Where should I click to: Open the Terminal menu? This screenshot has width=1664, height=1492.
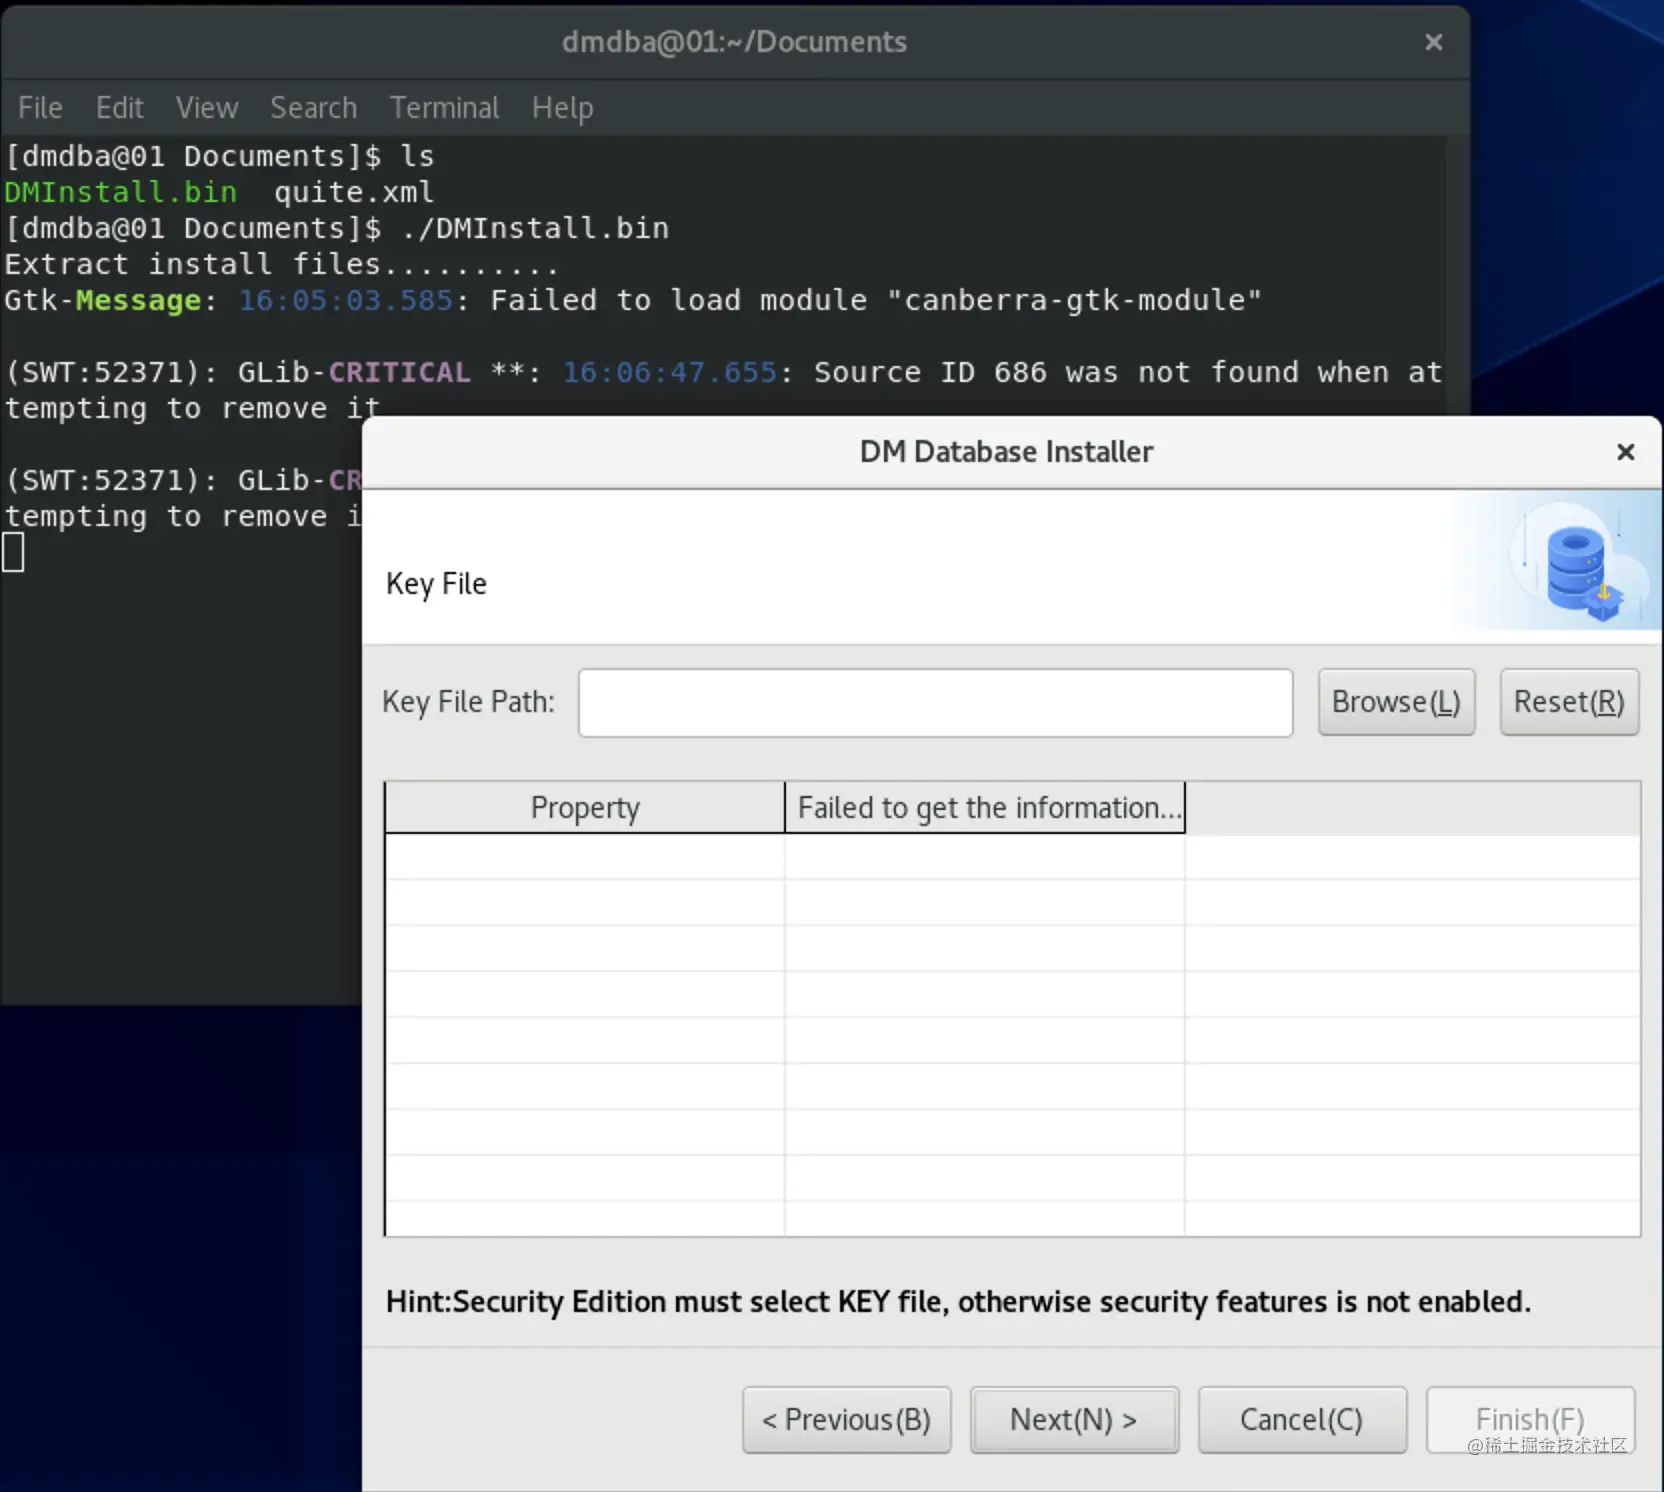click(444, 108)
